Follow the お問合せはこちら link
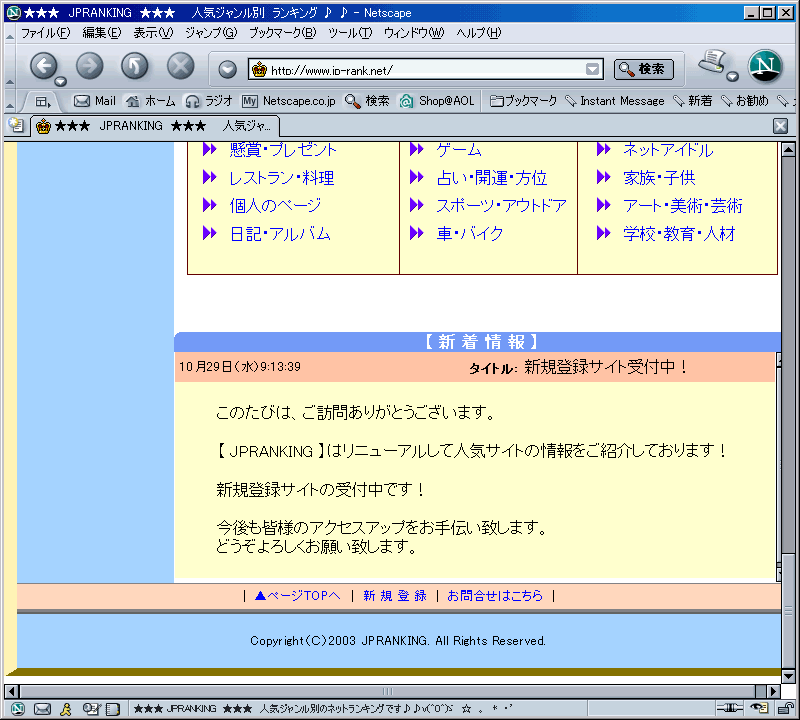This screenshot has height=720, width=800. tap(495, 595)
